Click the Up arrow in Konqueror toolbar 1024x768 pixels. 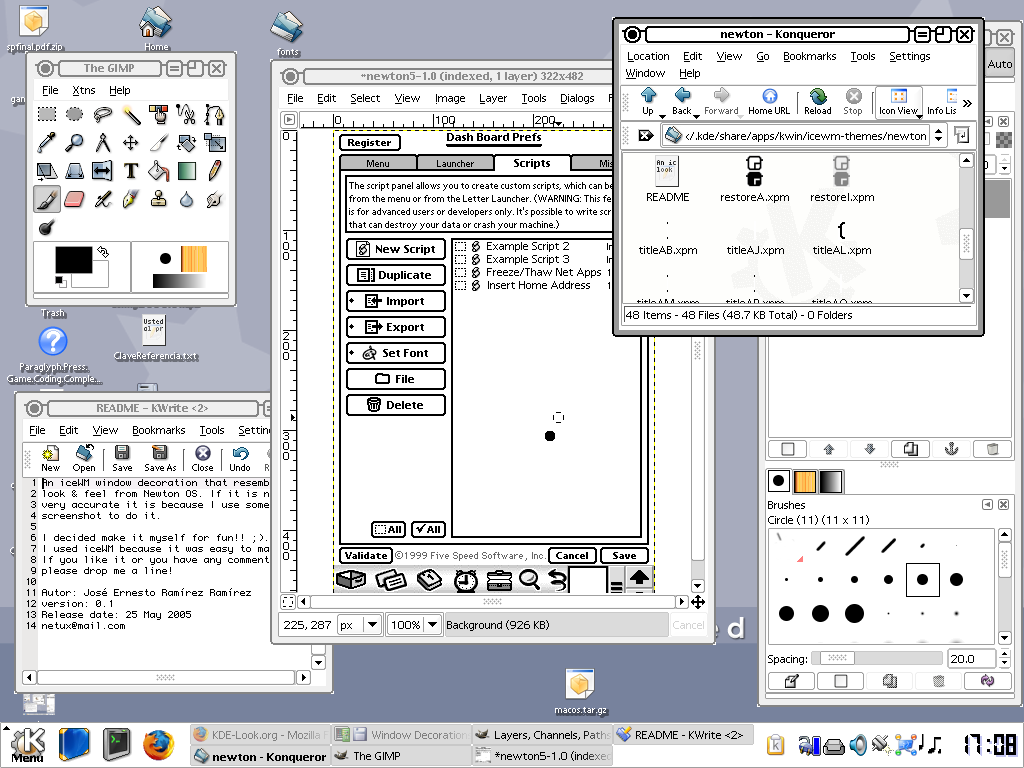click(648, 101)
